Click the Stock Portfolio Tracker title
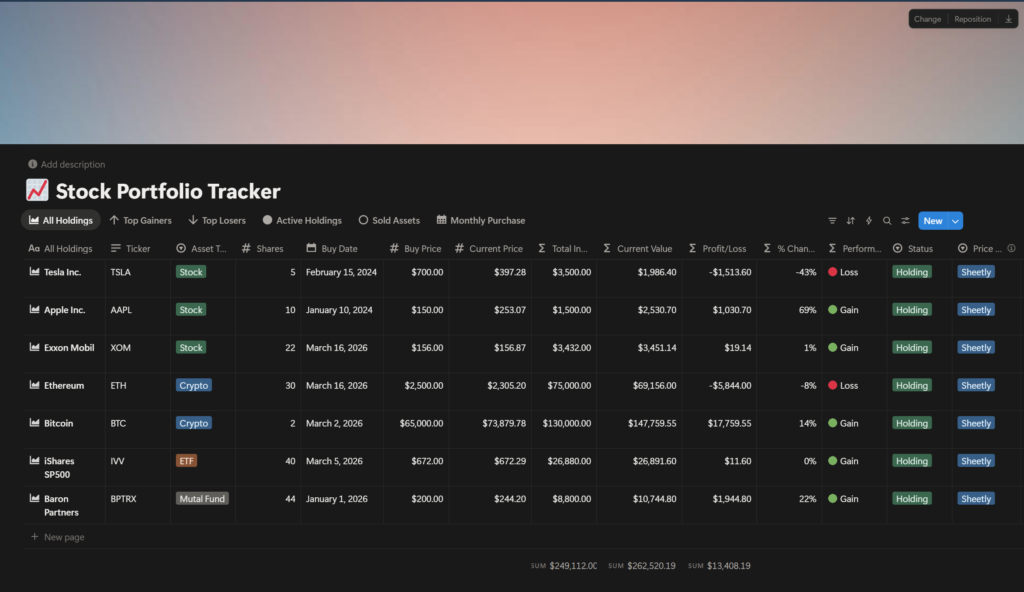Viewport: 1024px width, 592px height. pyautogui.click(x=168, y=191)
